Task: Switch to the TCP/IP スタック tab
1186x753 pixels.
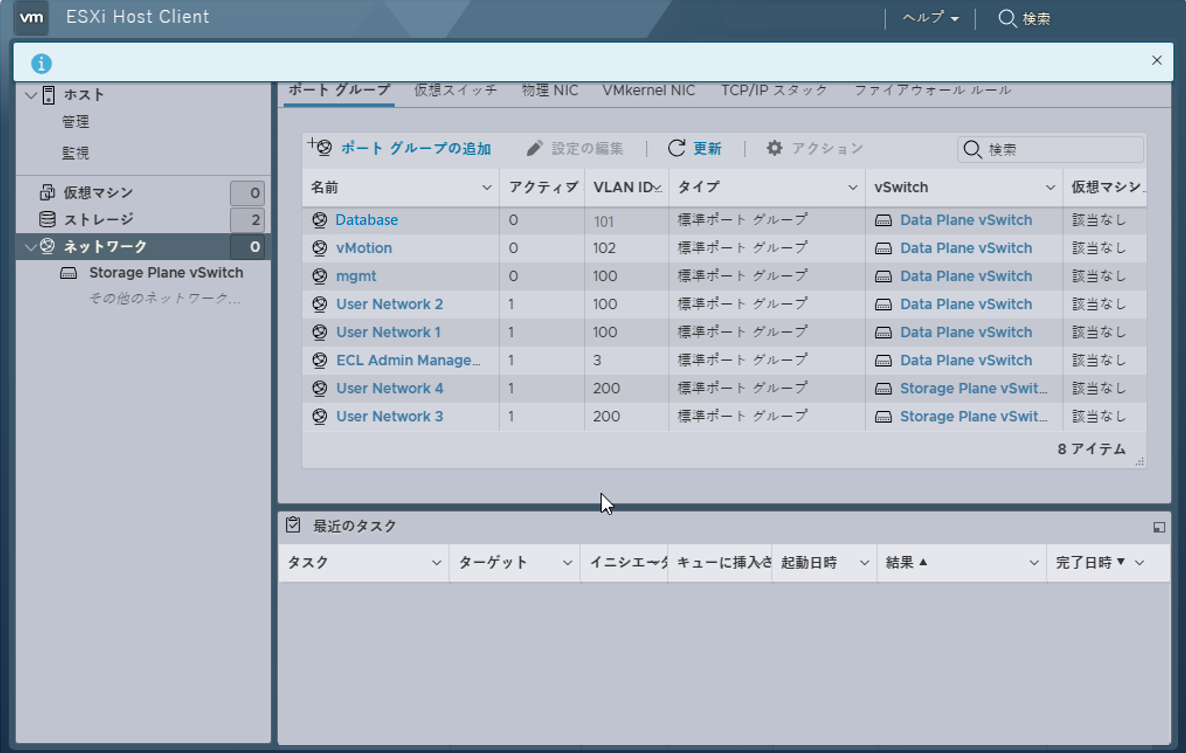Action: click(x=774, y=91)
